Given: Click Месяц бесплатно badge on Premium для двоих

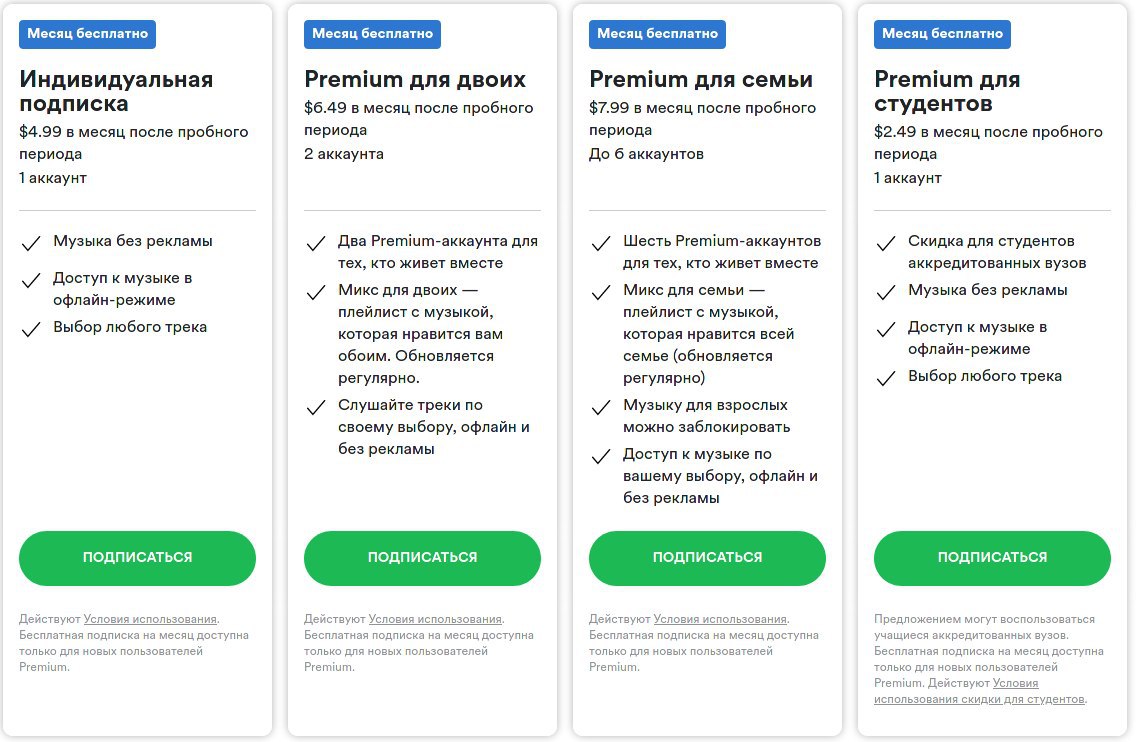Looking at the screenshot, I should click(x=372, y=34).
